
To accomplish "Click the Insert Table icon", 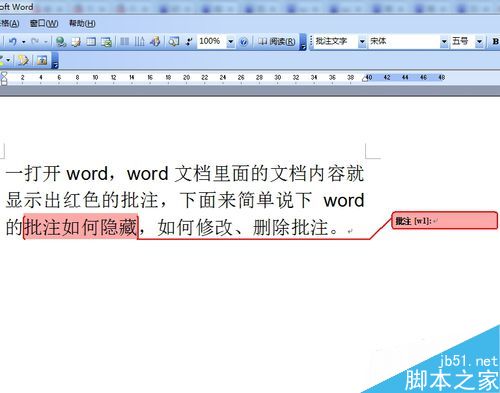I will tap(91, 42).
